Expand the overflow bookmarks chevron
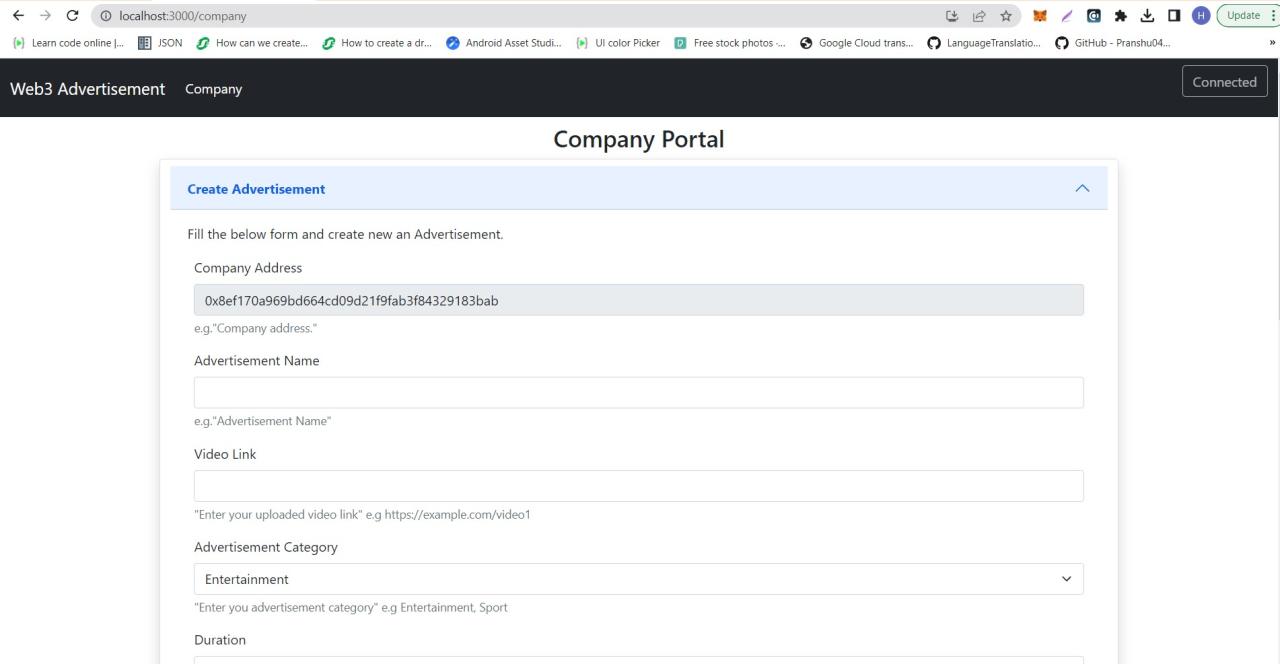1280x664 pixels. point(1272,42)
